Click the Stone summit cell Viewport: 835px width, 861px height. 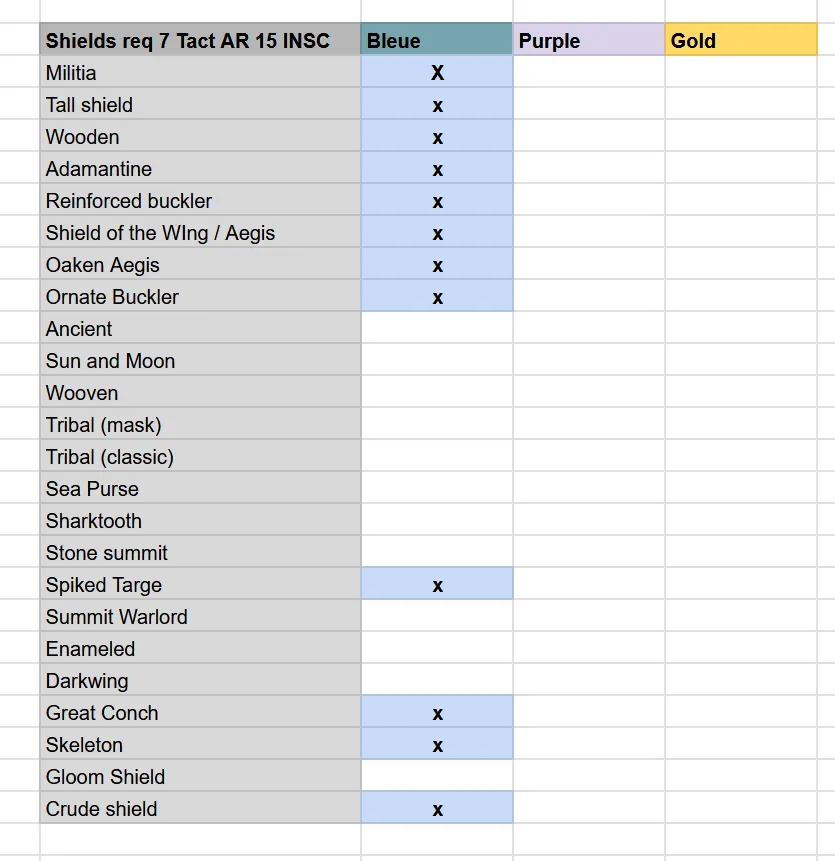[200, 553]
